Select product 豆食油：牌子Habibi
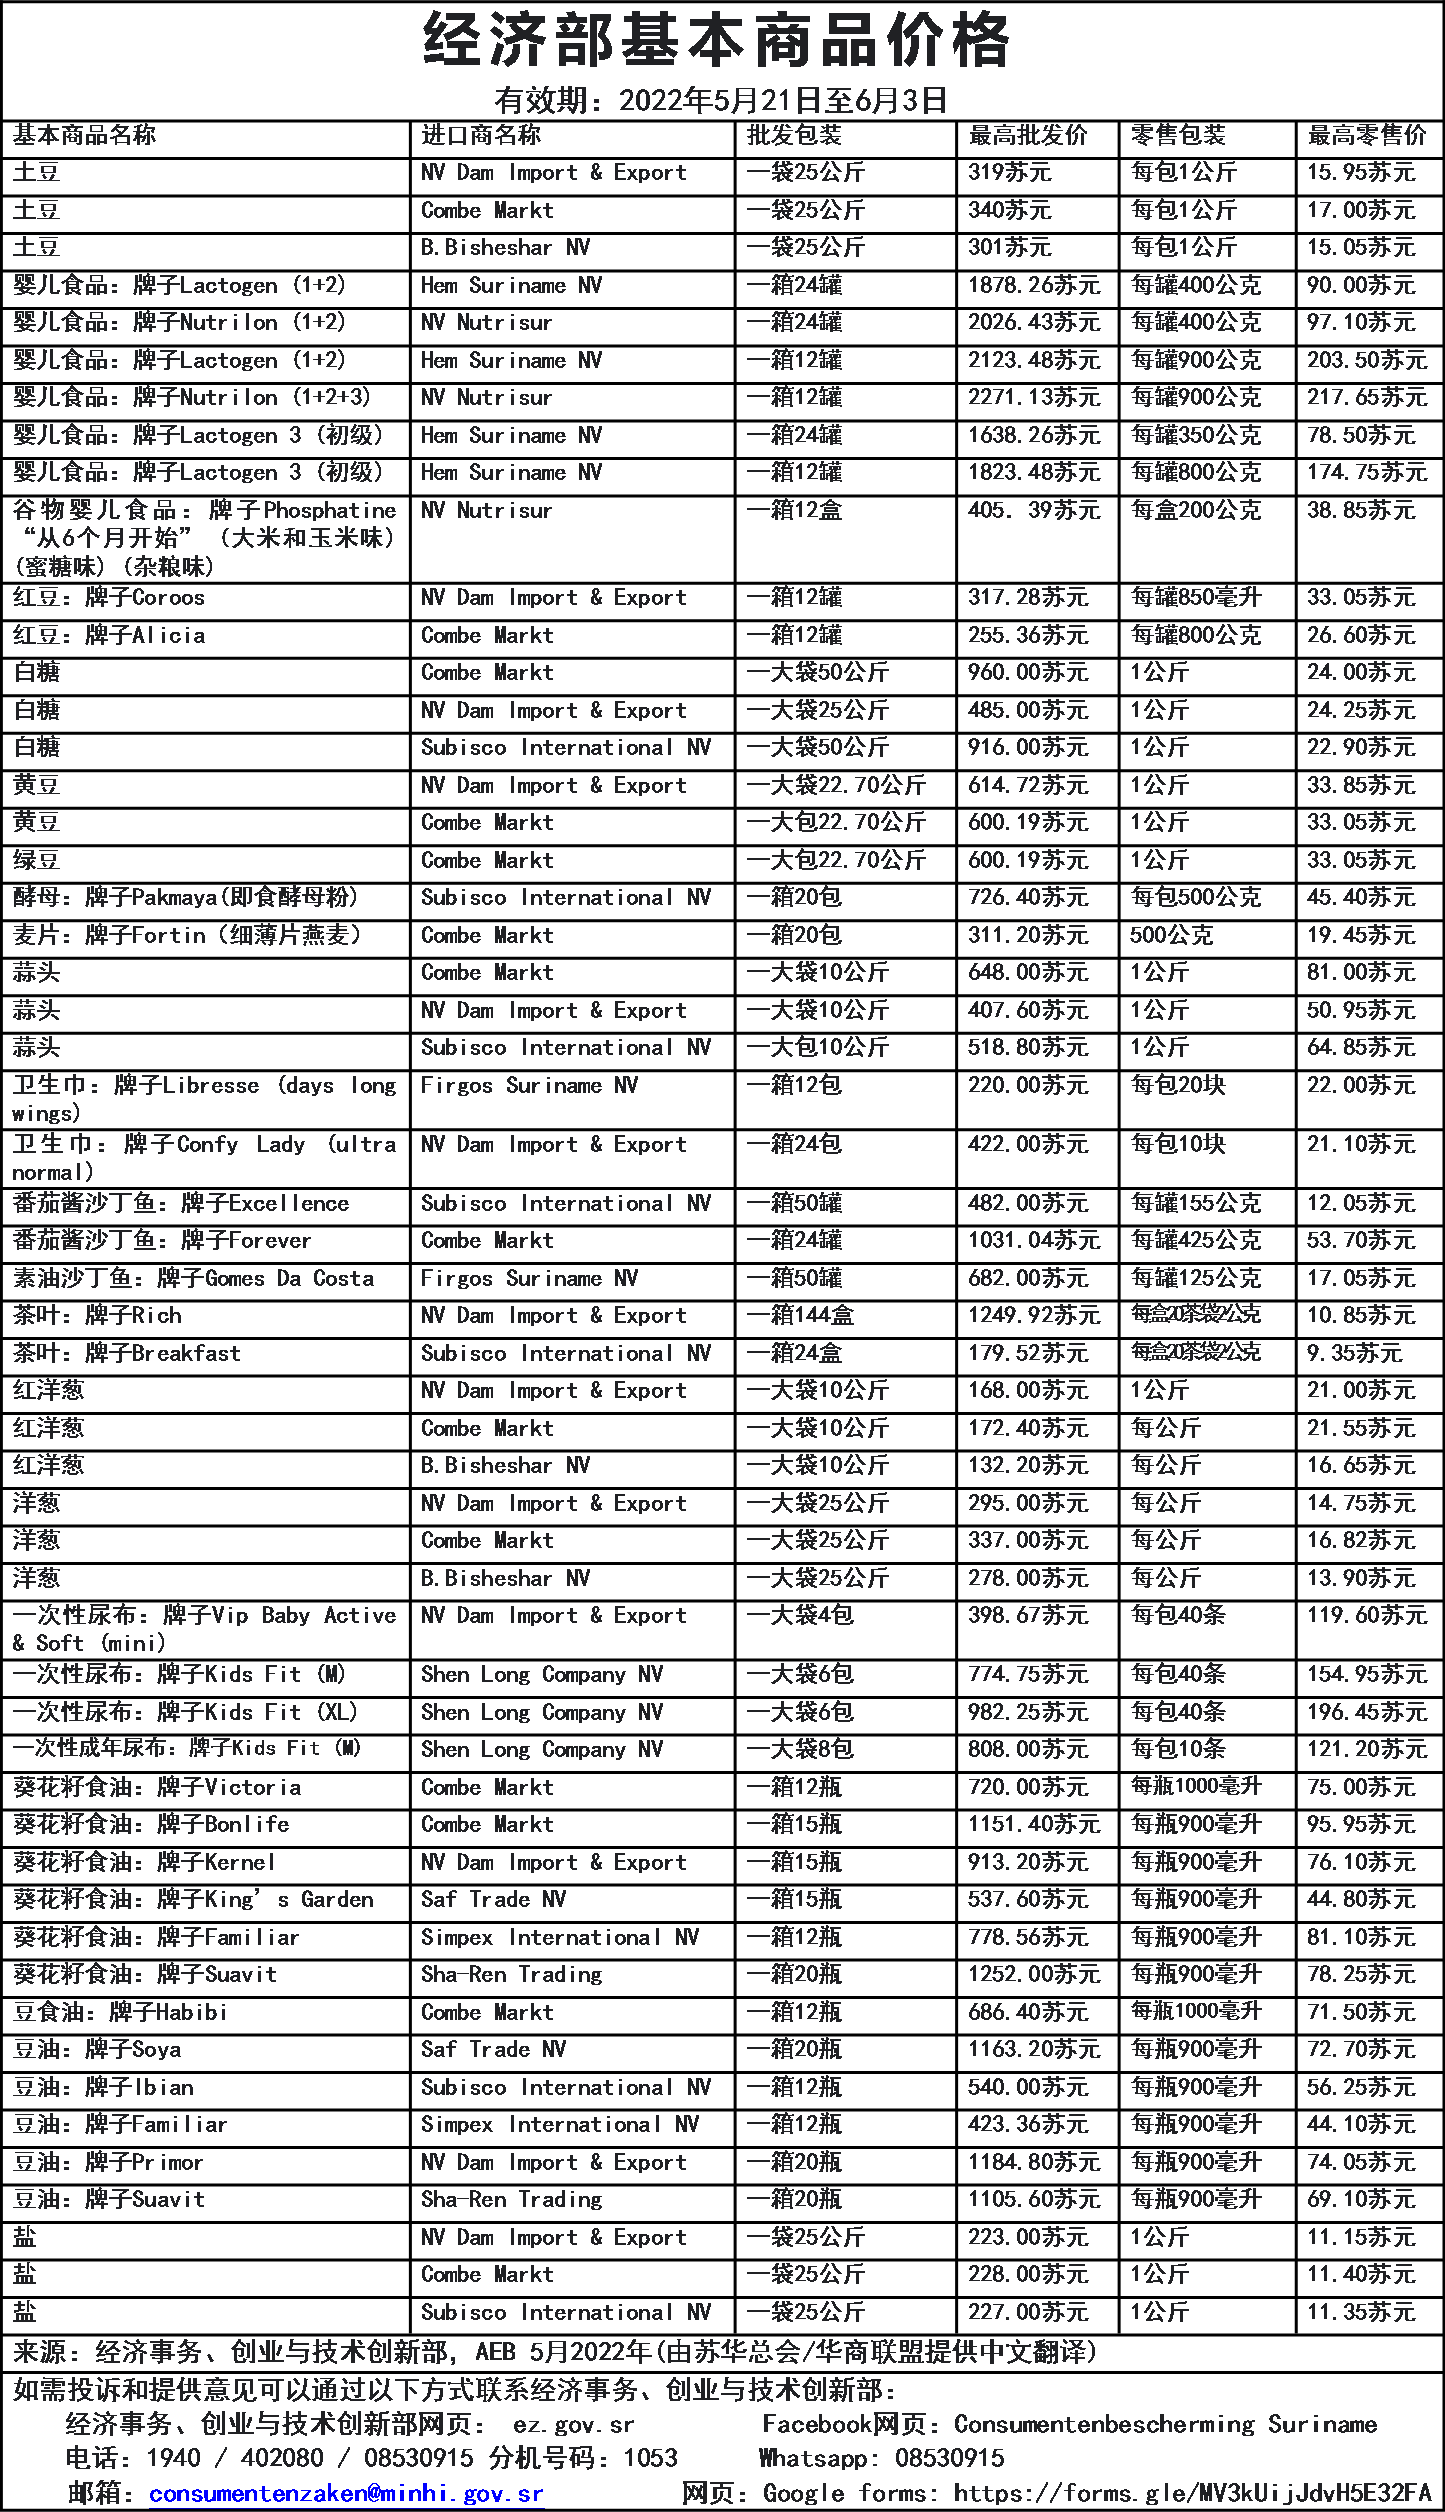Viewport: 1445px width, 2512px height. (120, 2012)
